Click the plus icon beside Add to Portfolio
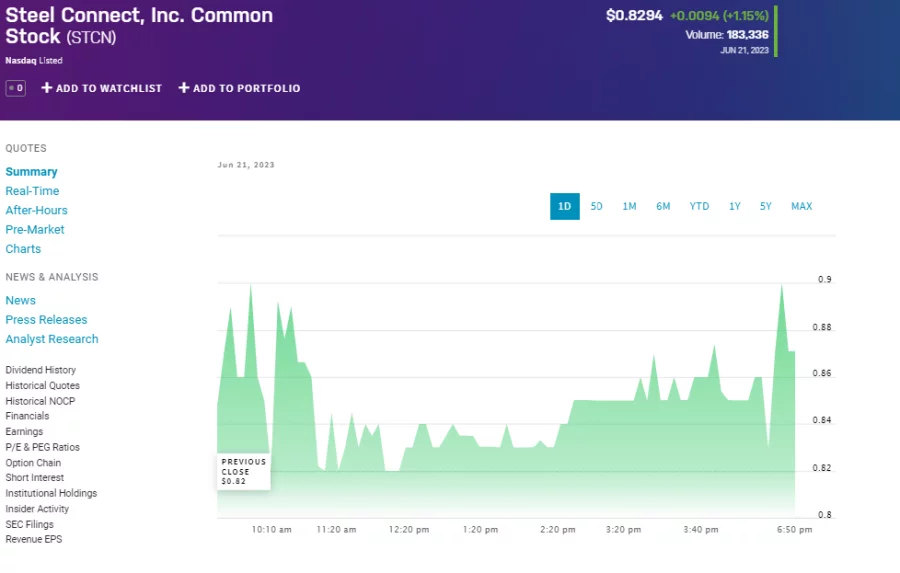This screenshot has width=900, height=573. [184, 88]
